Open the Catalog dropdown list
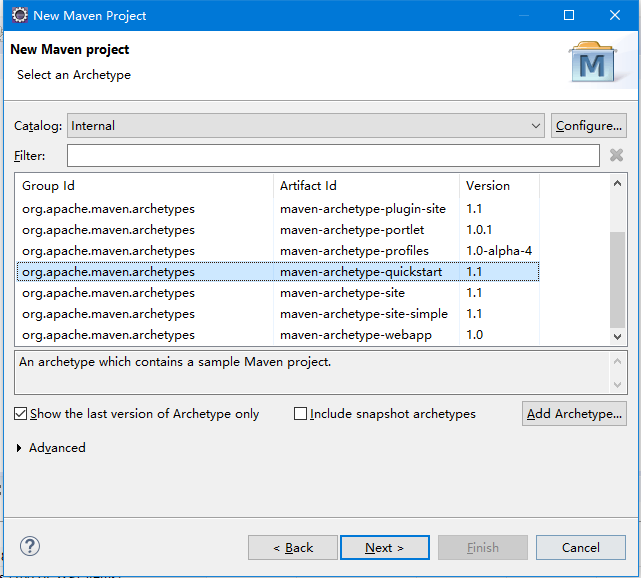The width and height of the screenshot is (641, 578). pos(536,126)
